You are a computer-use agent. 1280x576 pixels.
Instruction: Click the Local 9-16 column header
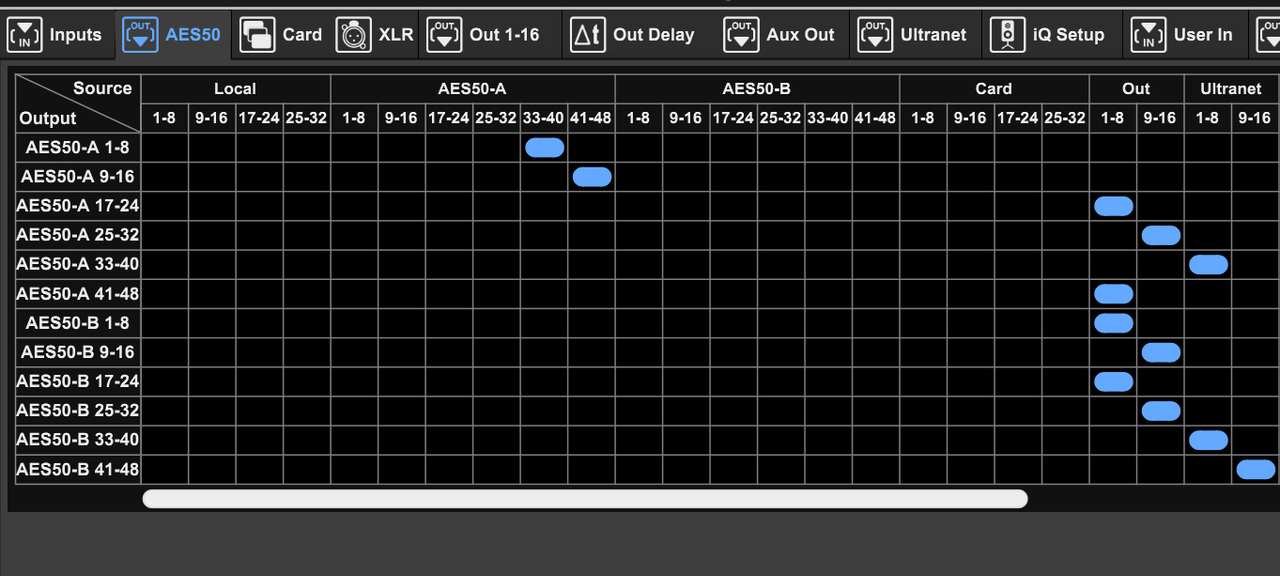point(212,118)
